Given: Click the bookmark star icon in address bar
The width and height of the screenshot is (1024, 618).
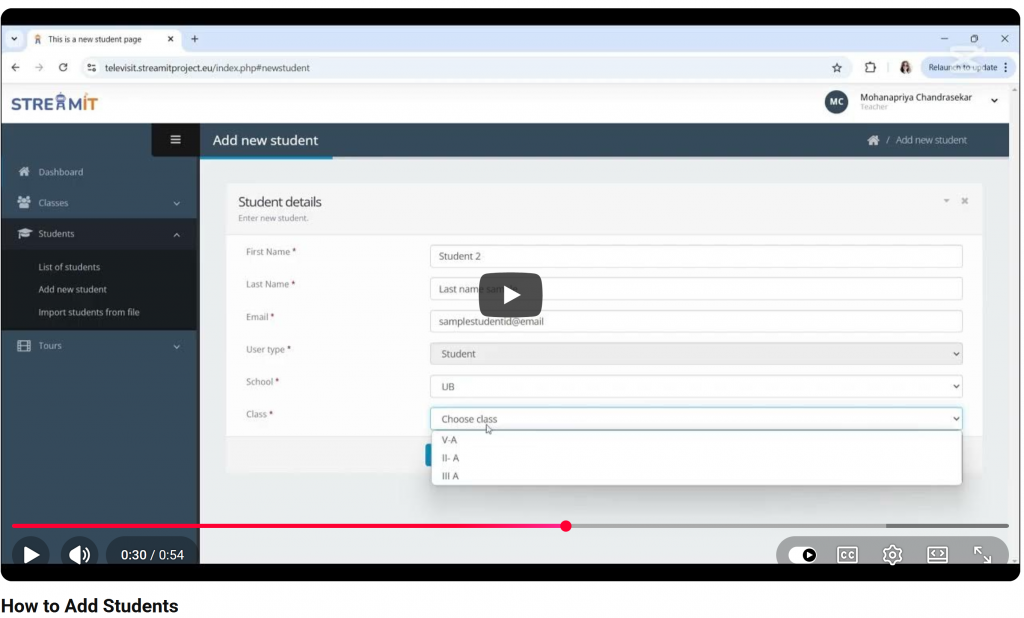Looking at the screenshot, I should [837, 68].
